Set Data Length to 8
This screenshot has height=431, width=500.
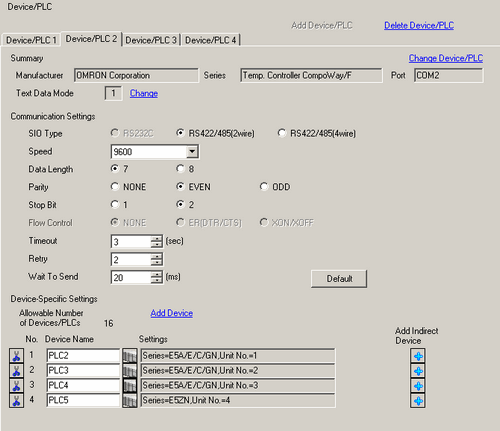click(x=185, y=169)
